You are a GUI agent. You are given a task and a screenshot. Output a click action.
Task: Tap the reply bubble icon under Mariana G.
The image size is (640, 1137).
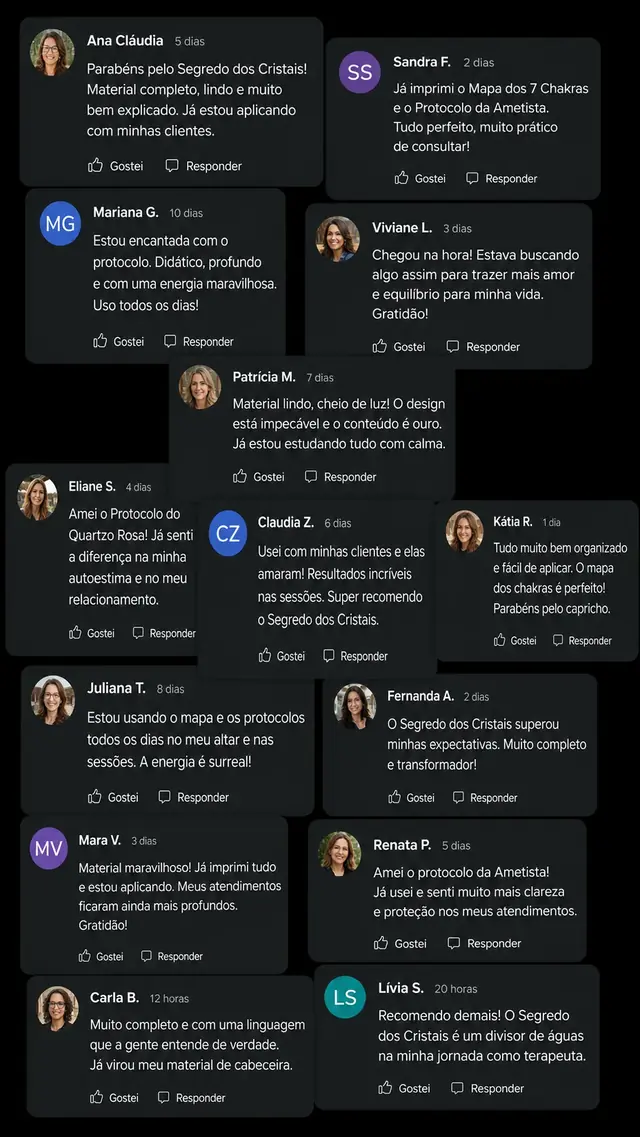coord(170,341)
